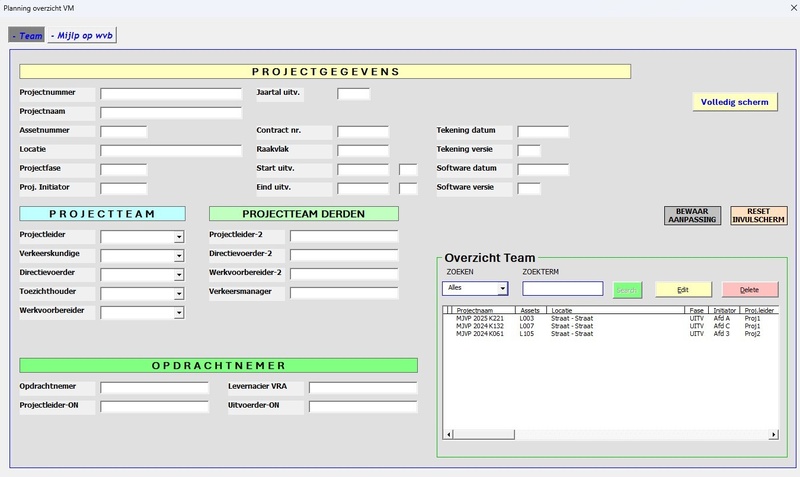
Task: Select row MJVP 2025 K221
Action: click(611, 318)
